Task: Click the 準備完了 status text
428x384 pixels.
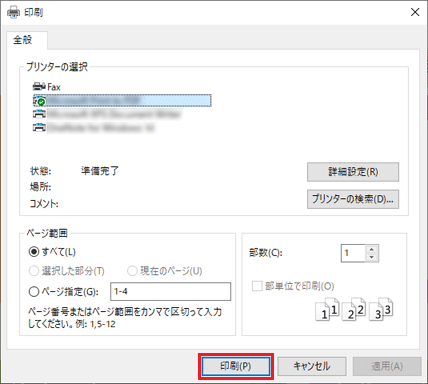Action: (100, 171)
